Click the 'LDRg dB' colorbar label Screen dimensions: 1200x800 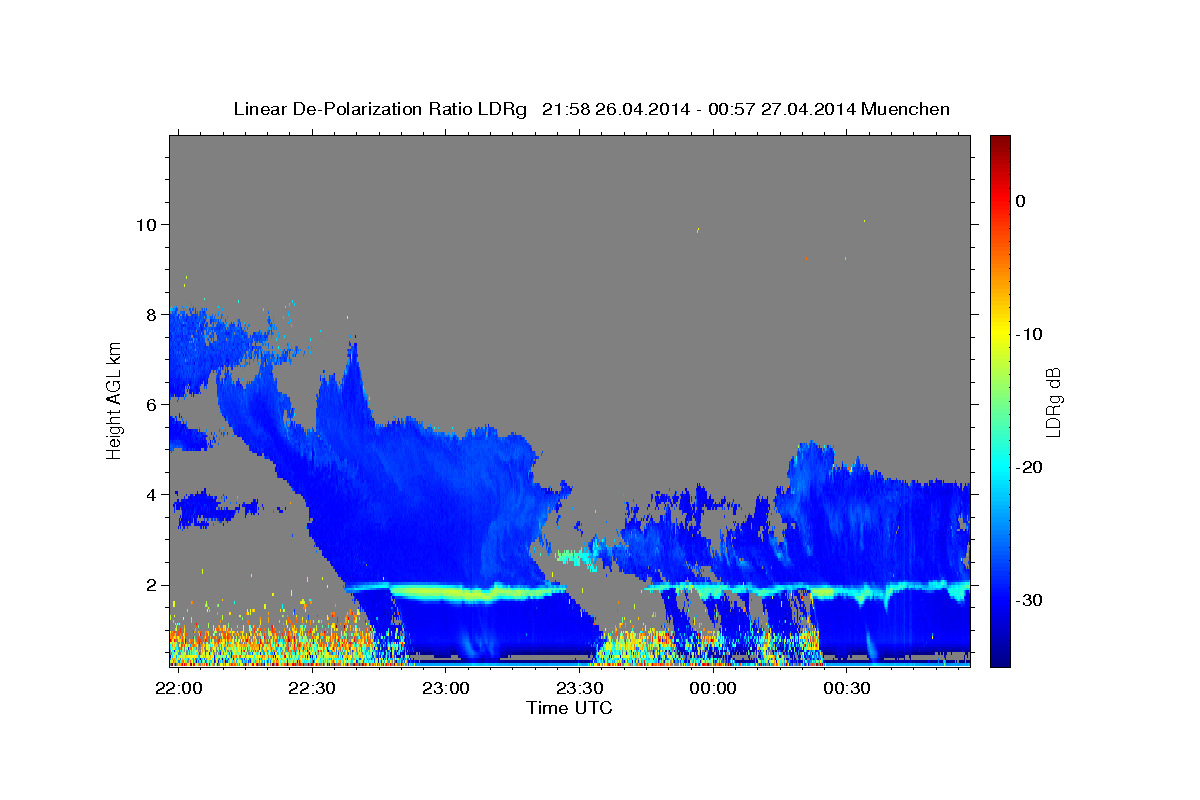(1053, 402)
